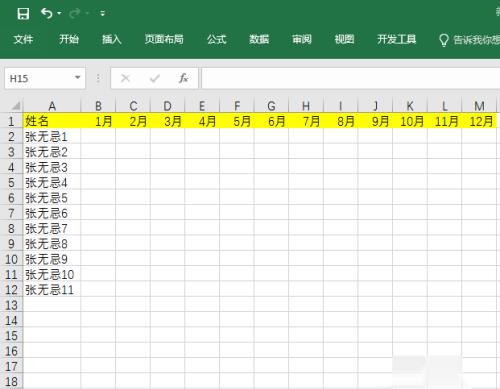Click the Enter checkmark icon in formula bar
Viewport: 500px width, 389px height.
click(x=155, y=78)
